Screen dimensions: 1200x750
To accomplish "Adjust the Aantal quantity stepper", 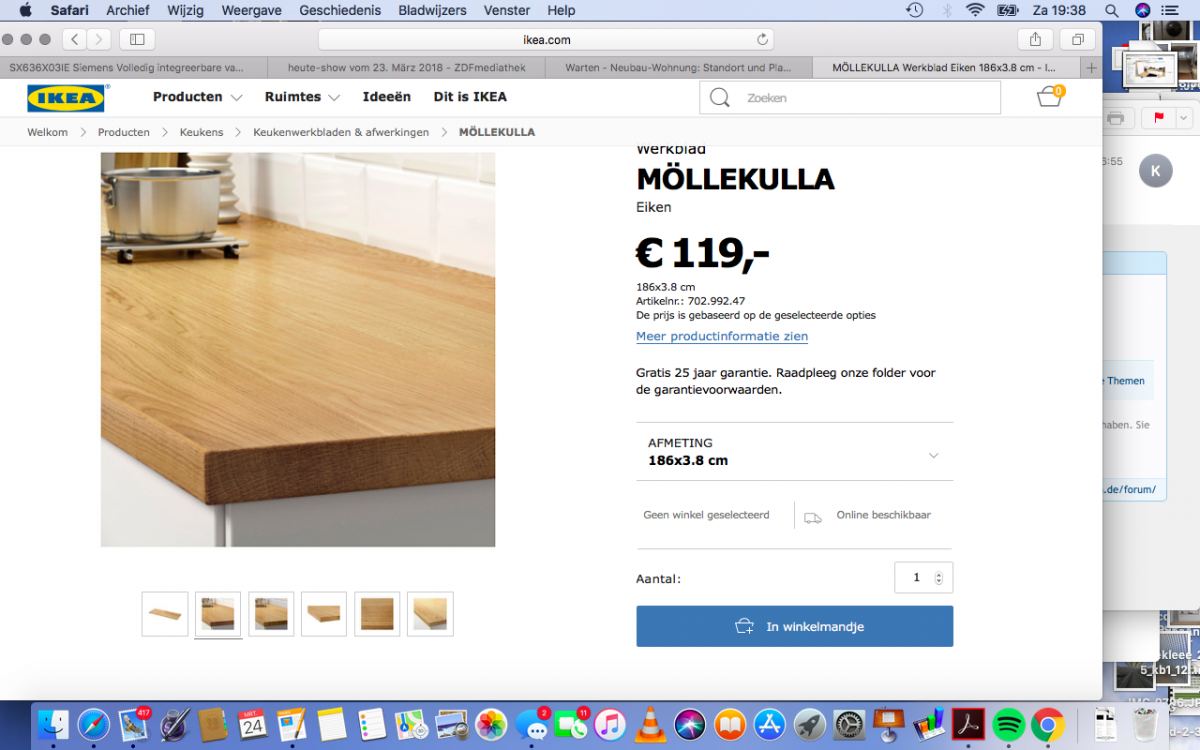I will pyautogui.click(x=938, y=578).
